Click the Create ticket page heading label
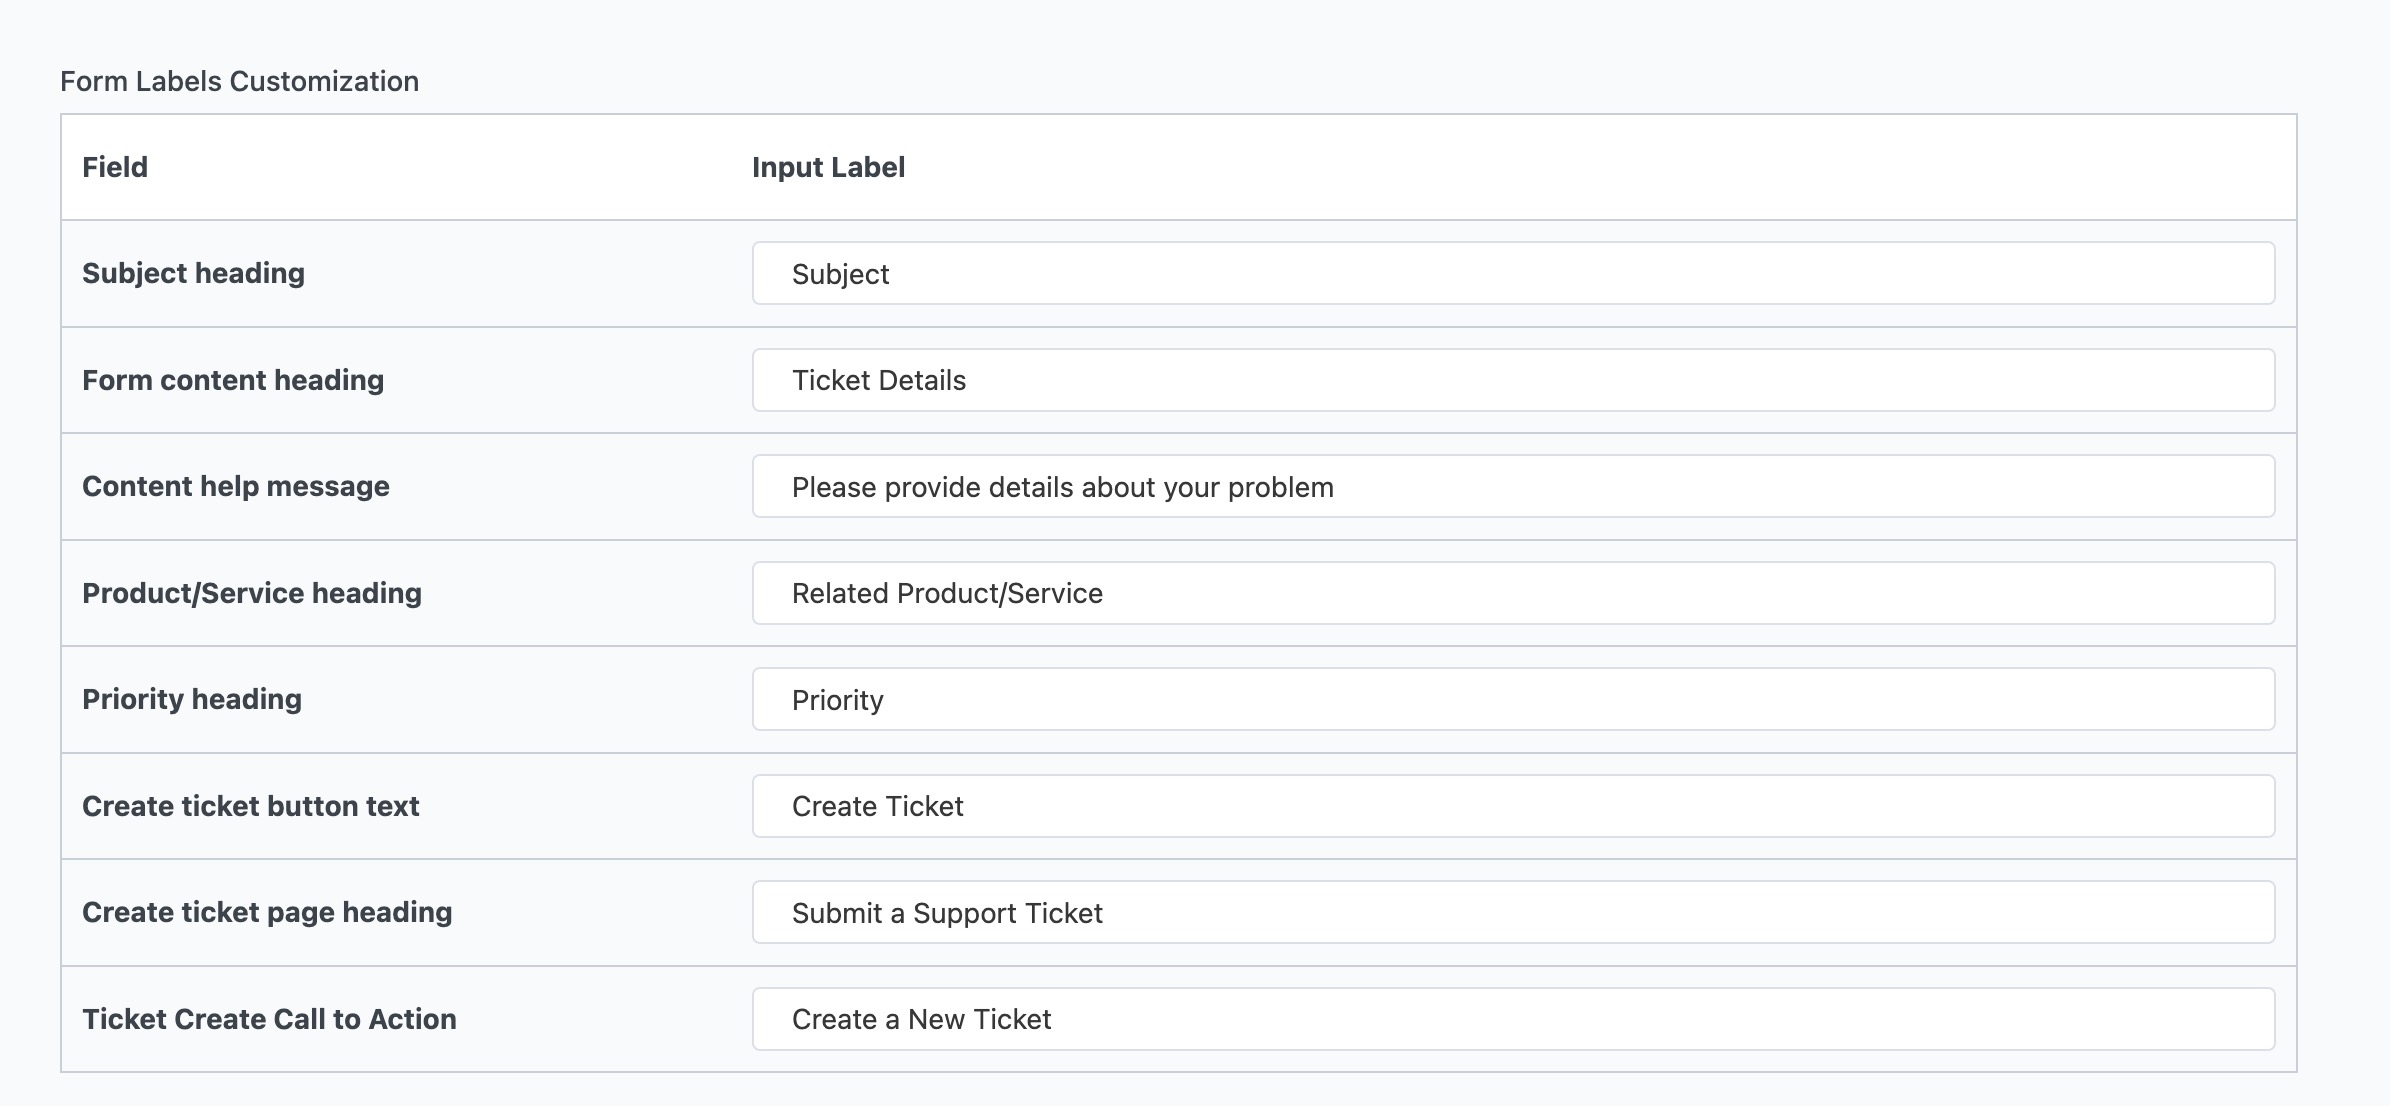This screenshot has height=1106, width=2390. [267, 912]
